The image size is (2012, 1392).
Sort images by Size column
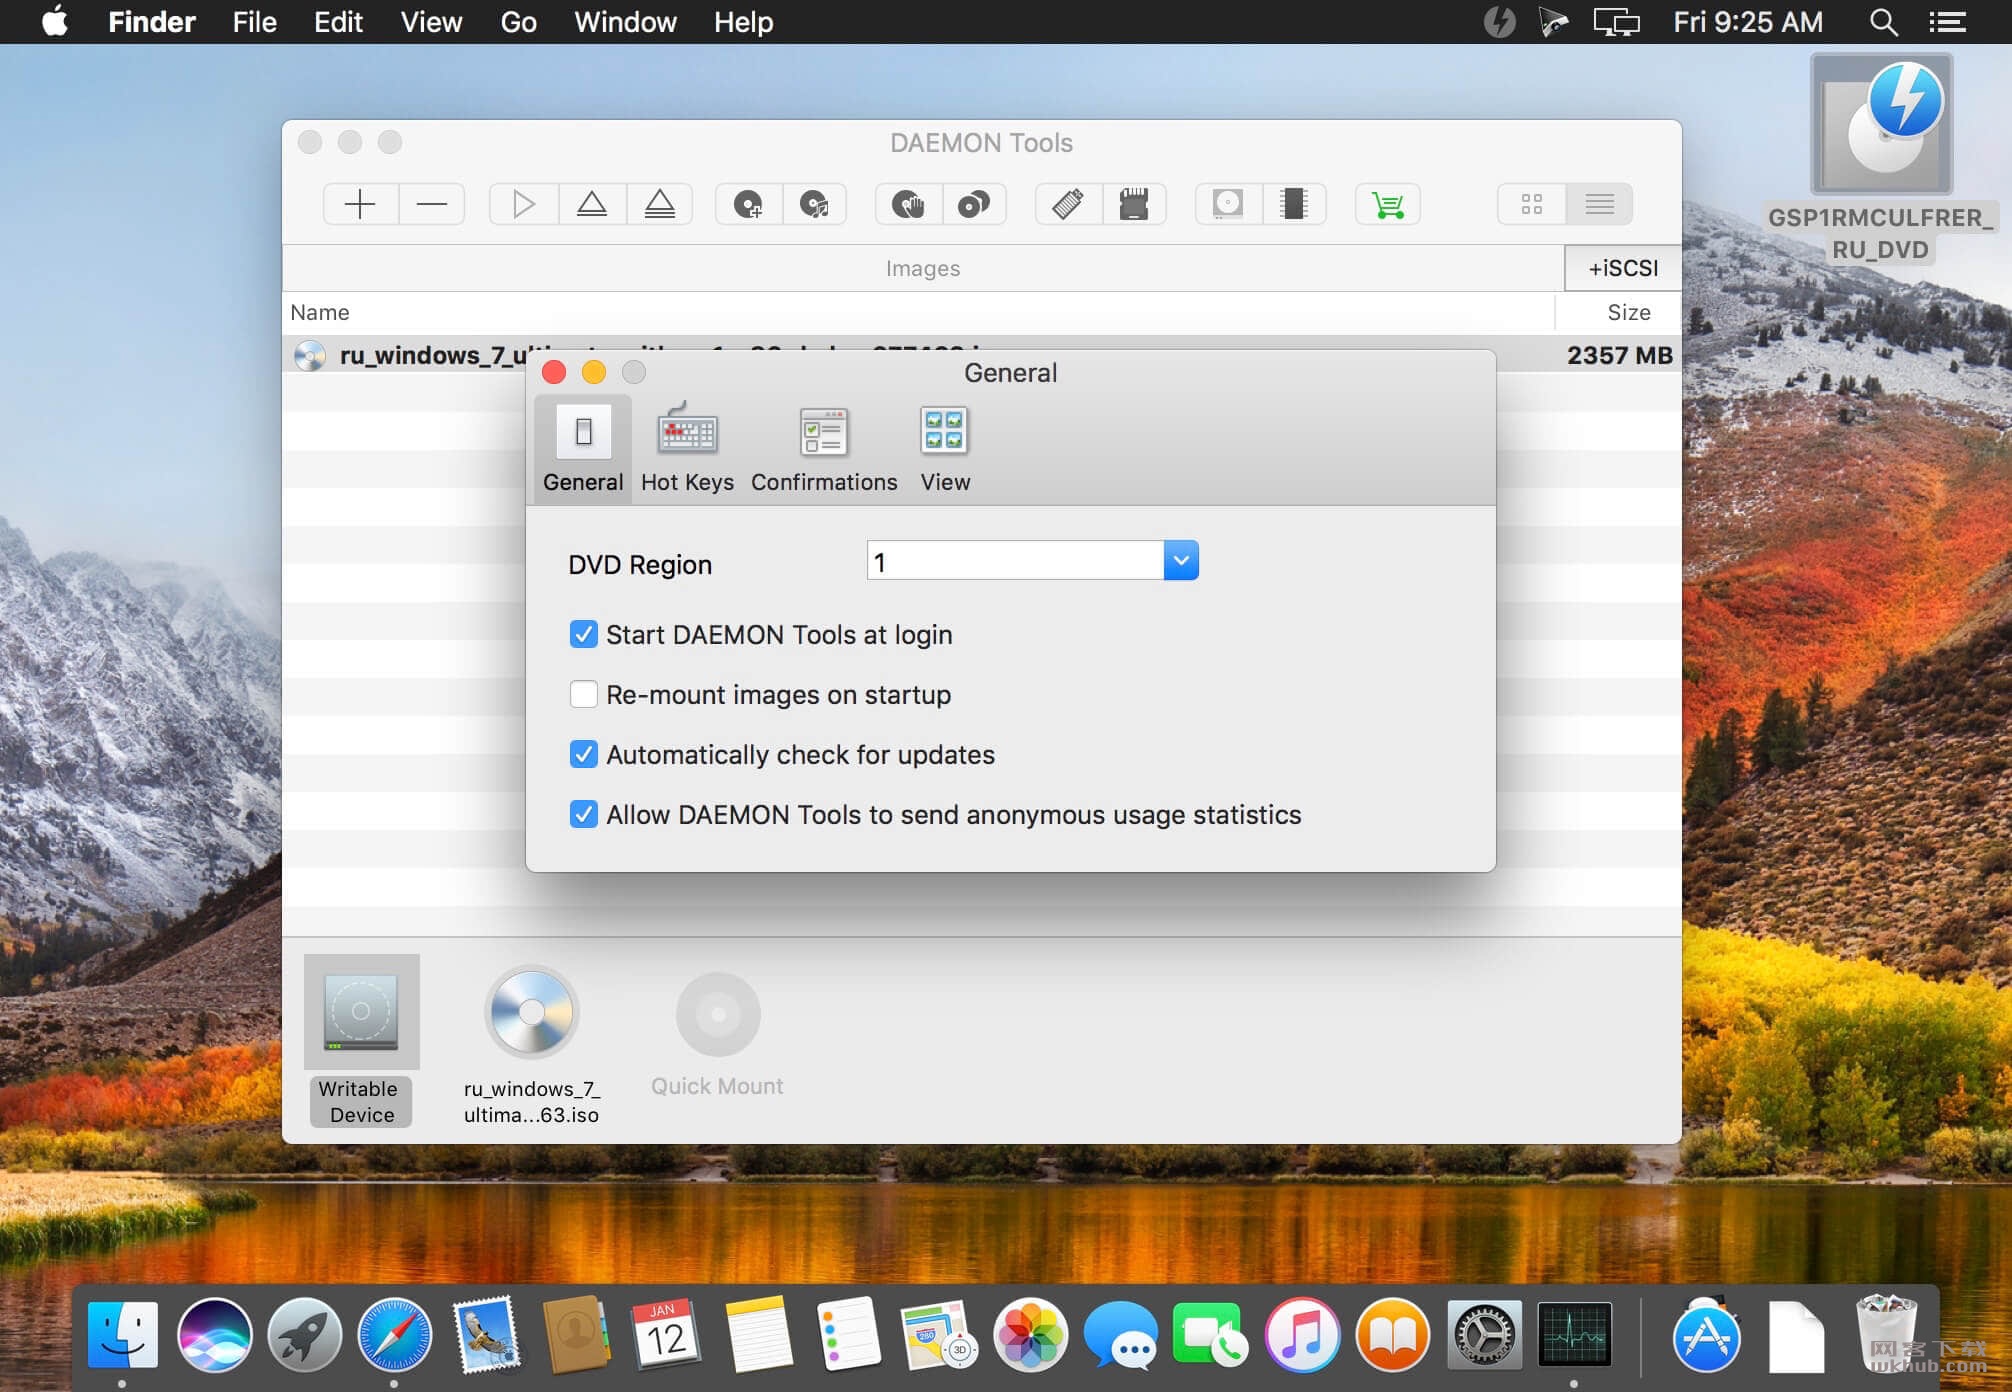click(1618, 312)
